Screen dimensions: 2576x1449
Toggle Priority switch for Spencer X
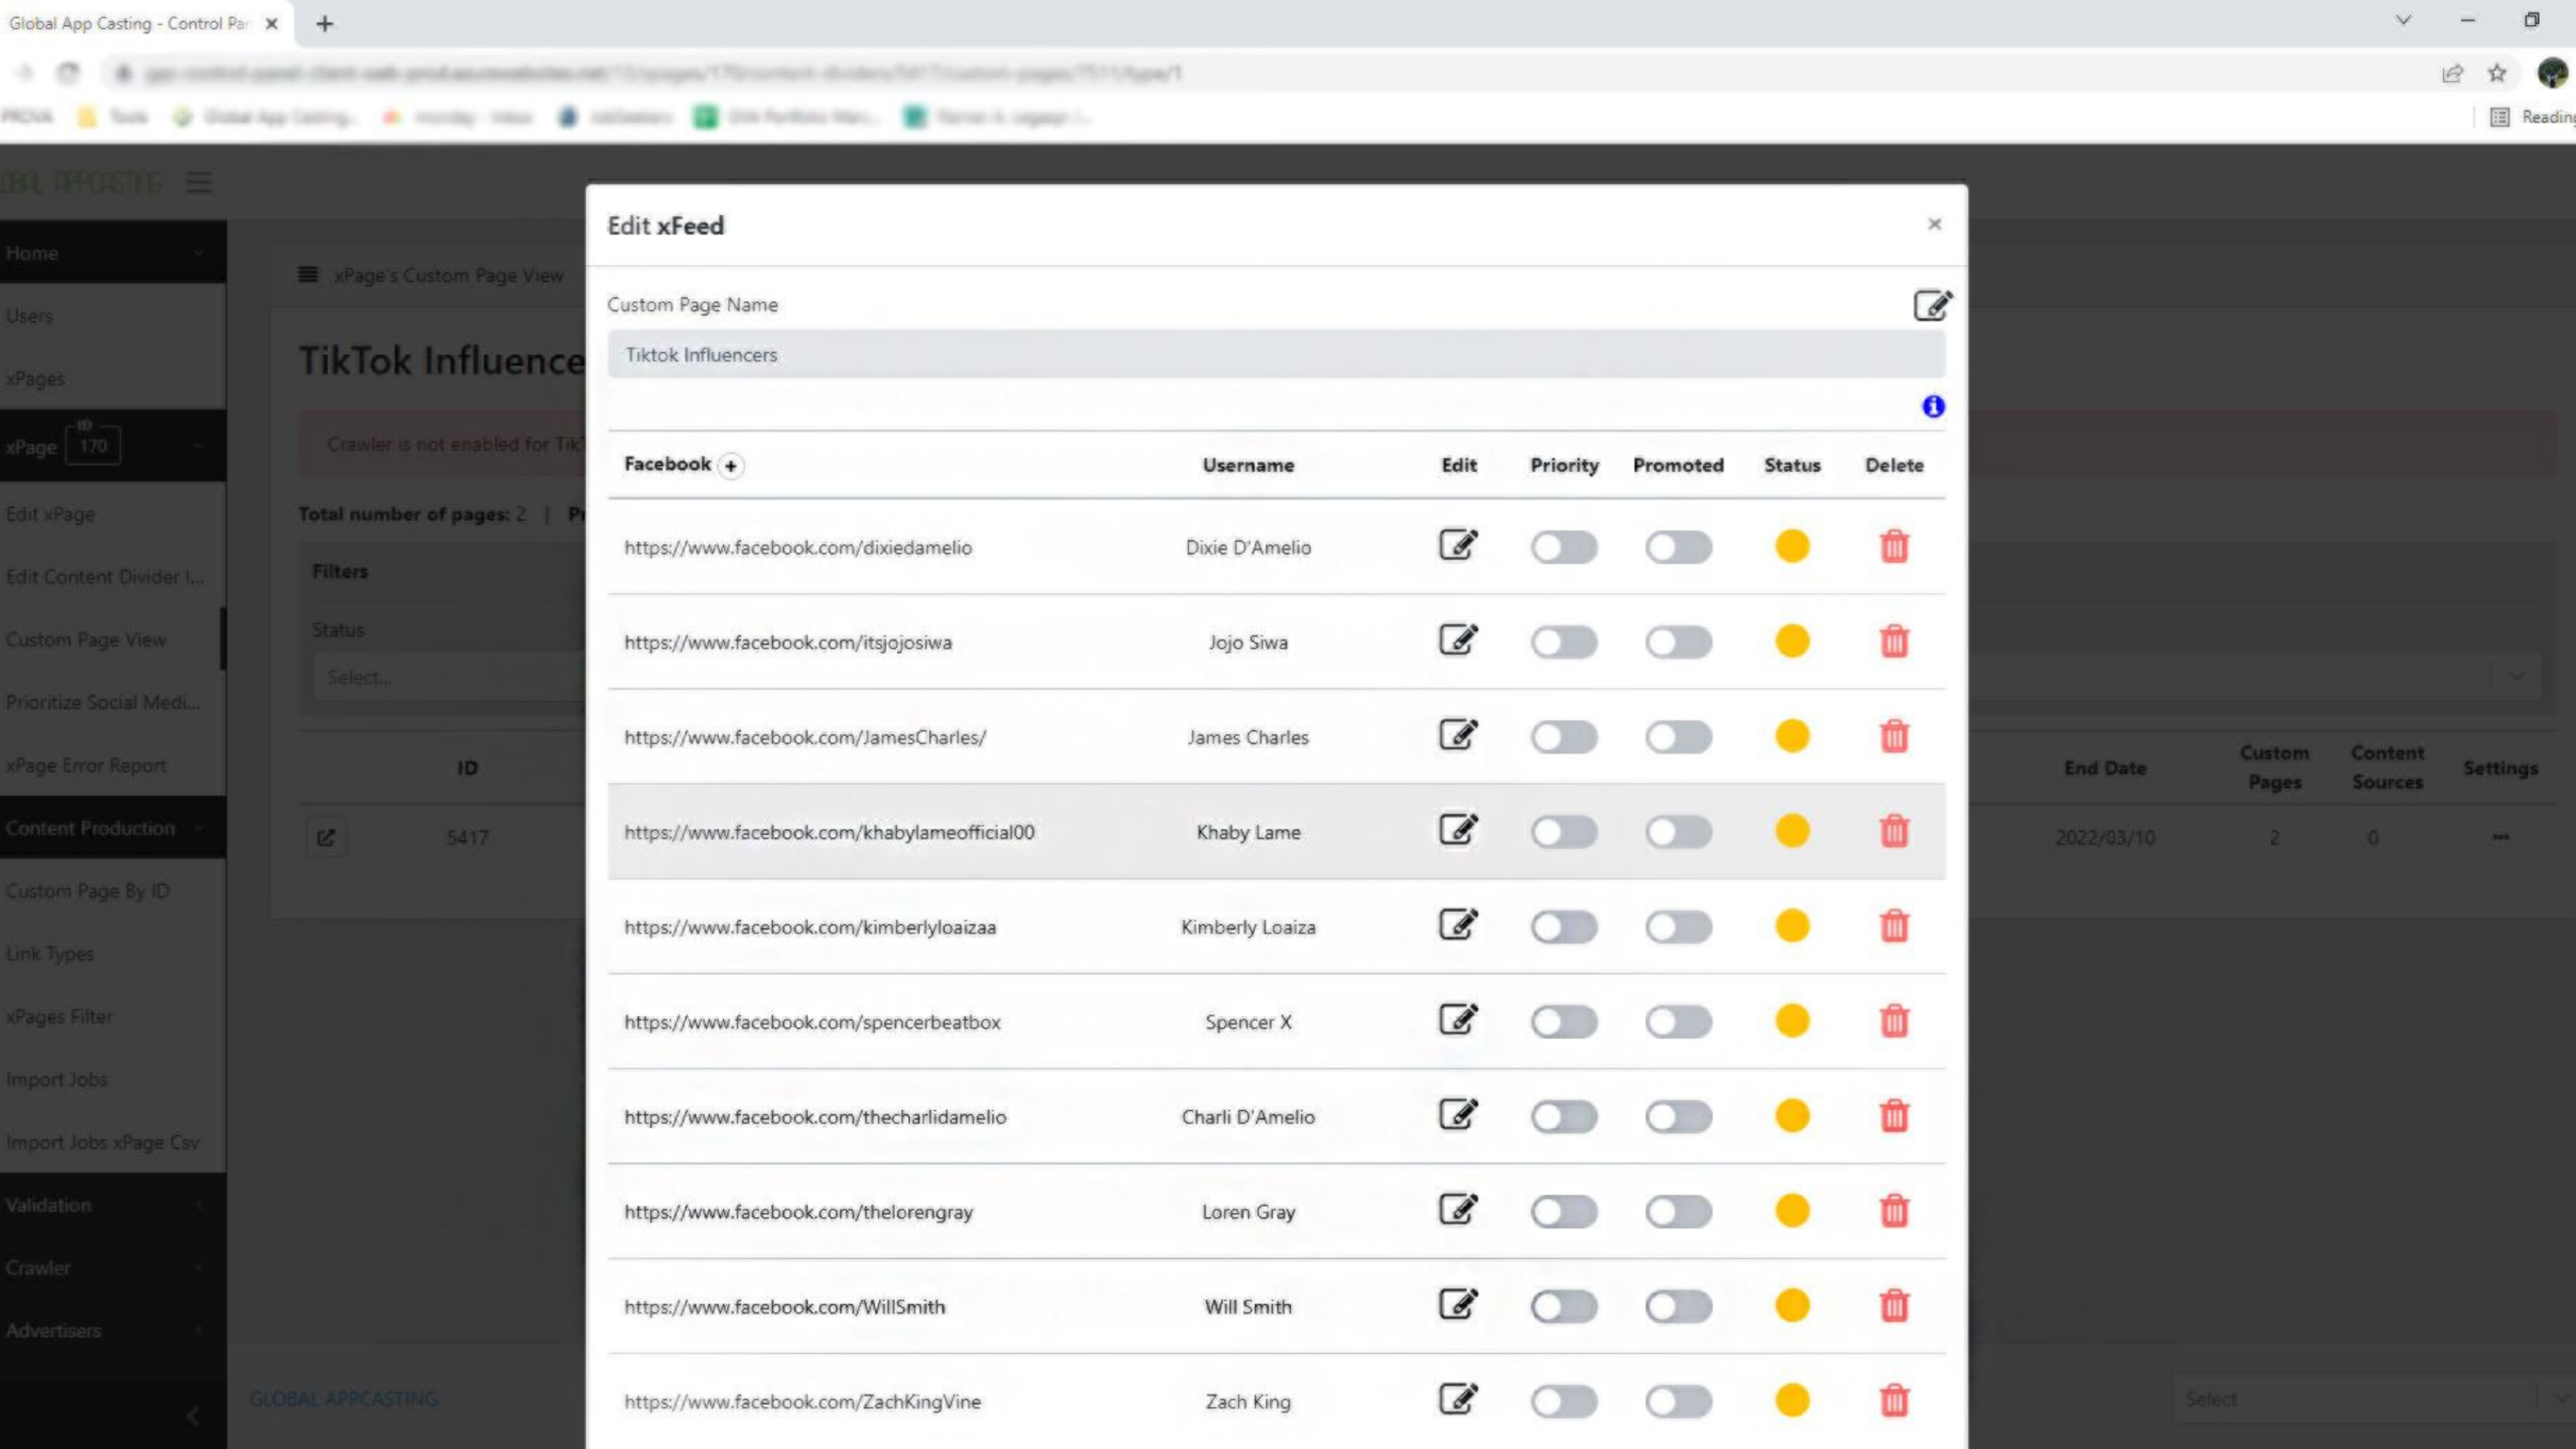tap(1564, 1022)
